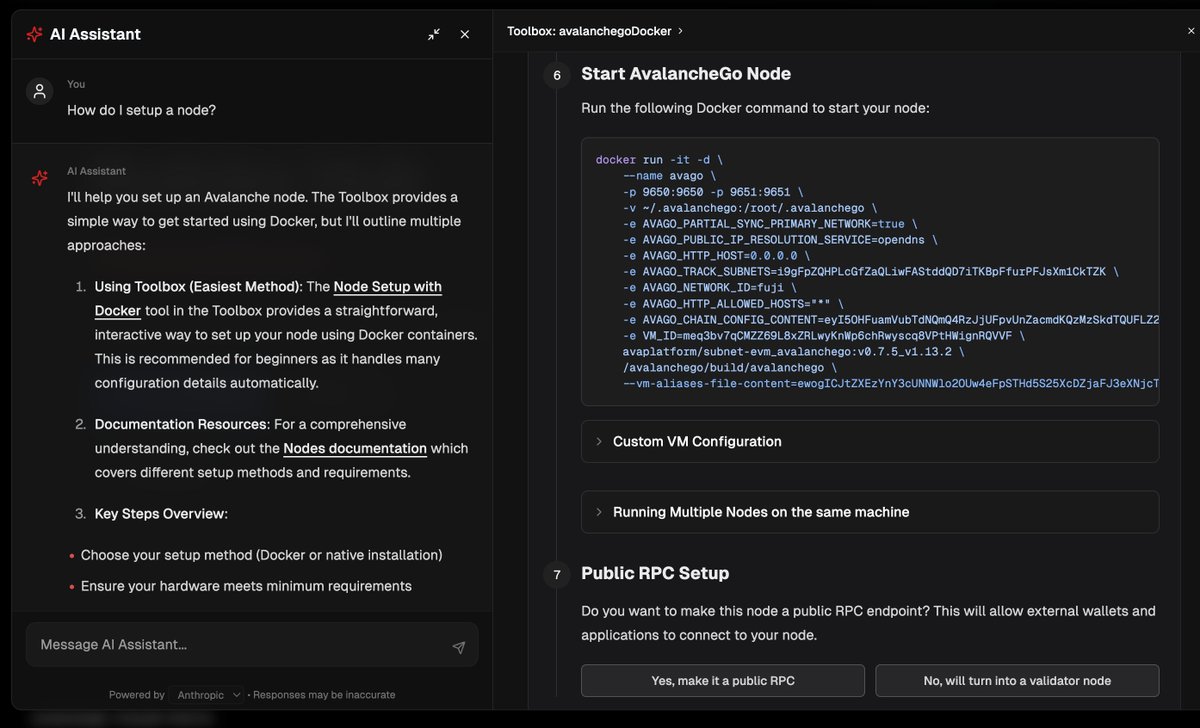Open the 'Node Setup with Docker' link
The height and width of the screenshot is (728, 1200).
click(268, 299)
